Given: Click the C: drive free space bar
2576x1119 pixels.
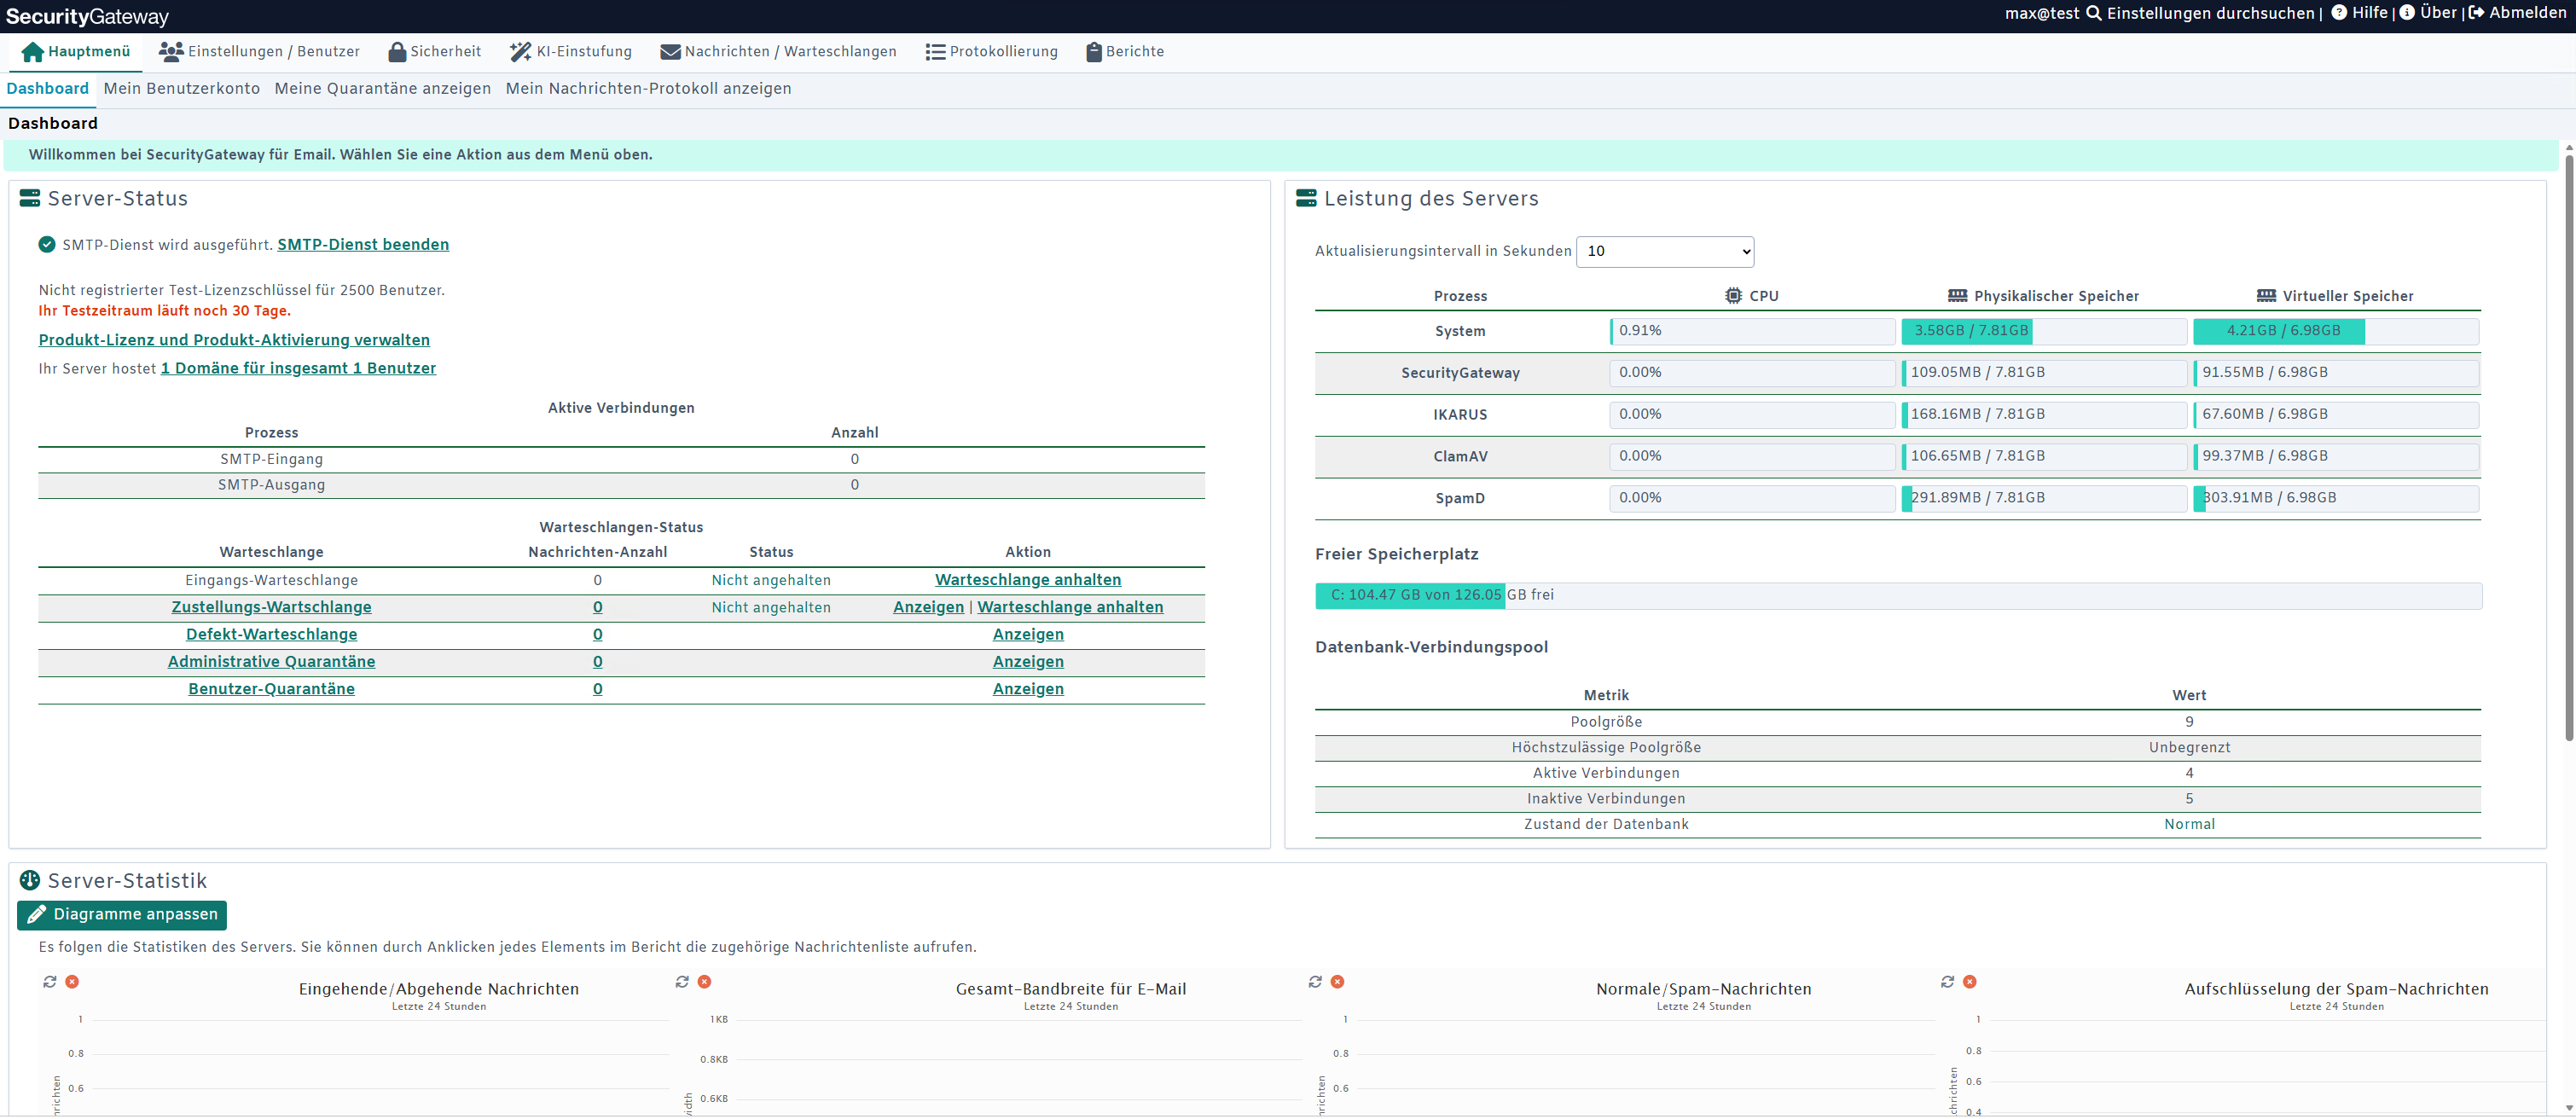Looking at the screenshot, I should point(1898,596).
